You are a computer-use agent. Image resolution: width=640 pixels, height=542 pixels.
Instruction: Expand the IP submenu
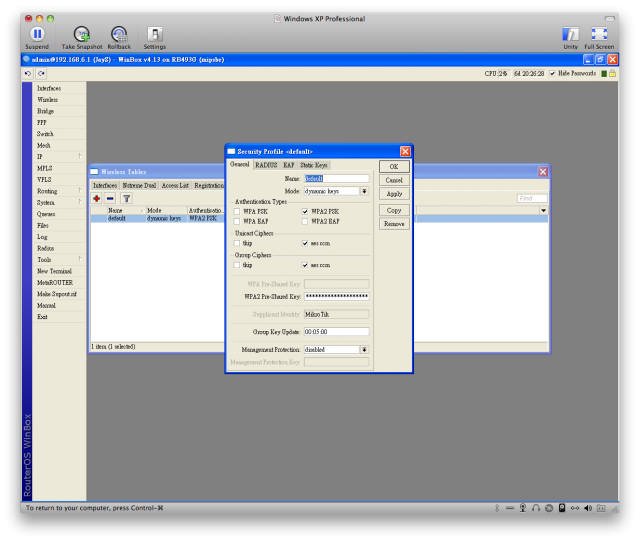pos(80,156)
